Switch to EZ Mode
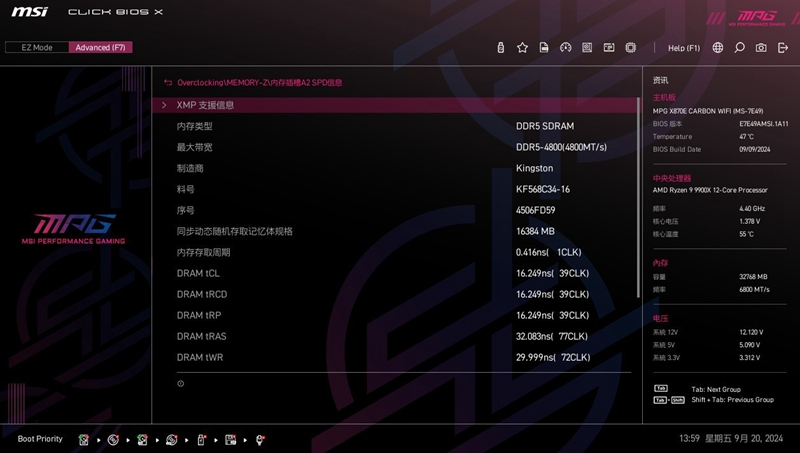 click(x=37, y=47)
